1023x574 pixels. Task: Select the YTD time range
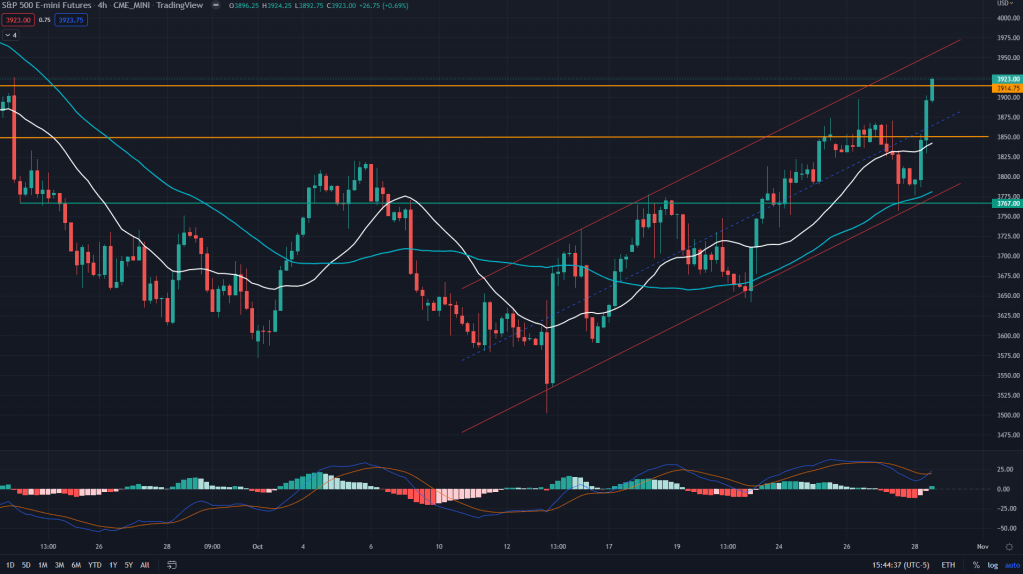pyautogui.click(x=94, y=565)
